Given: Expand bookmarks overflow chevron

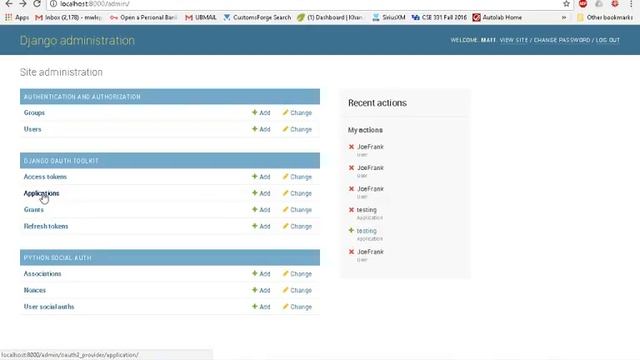Looking at the screenshot, I should pos(564,18).
